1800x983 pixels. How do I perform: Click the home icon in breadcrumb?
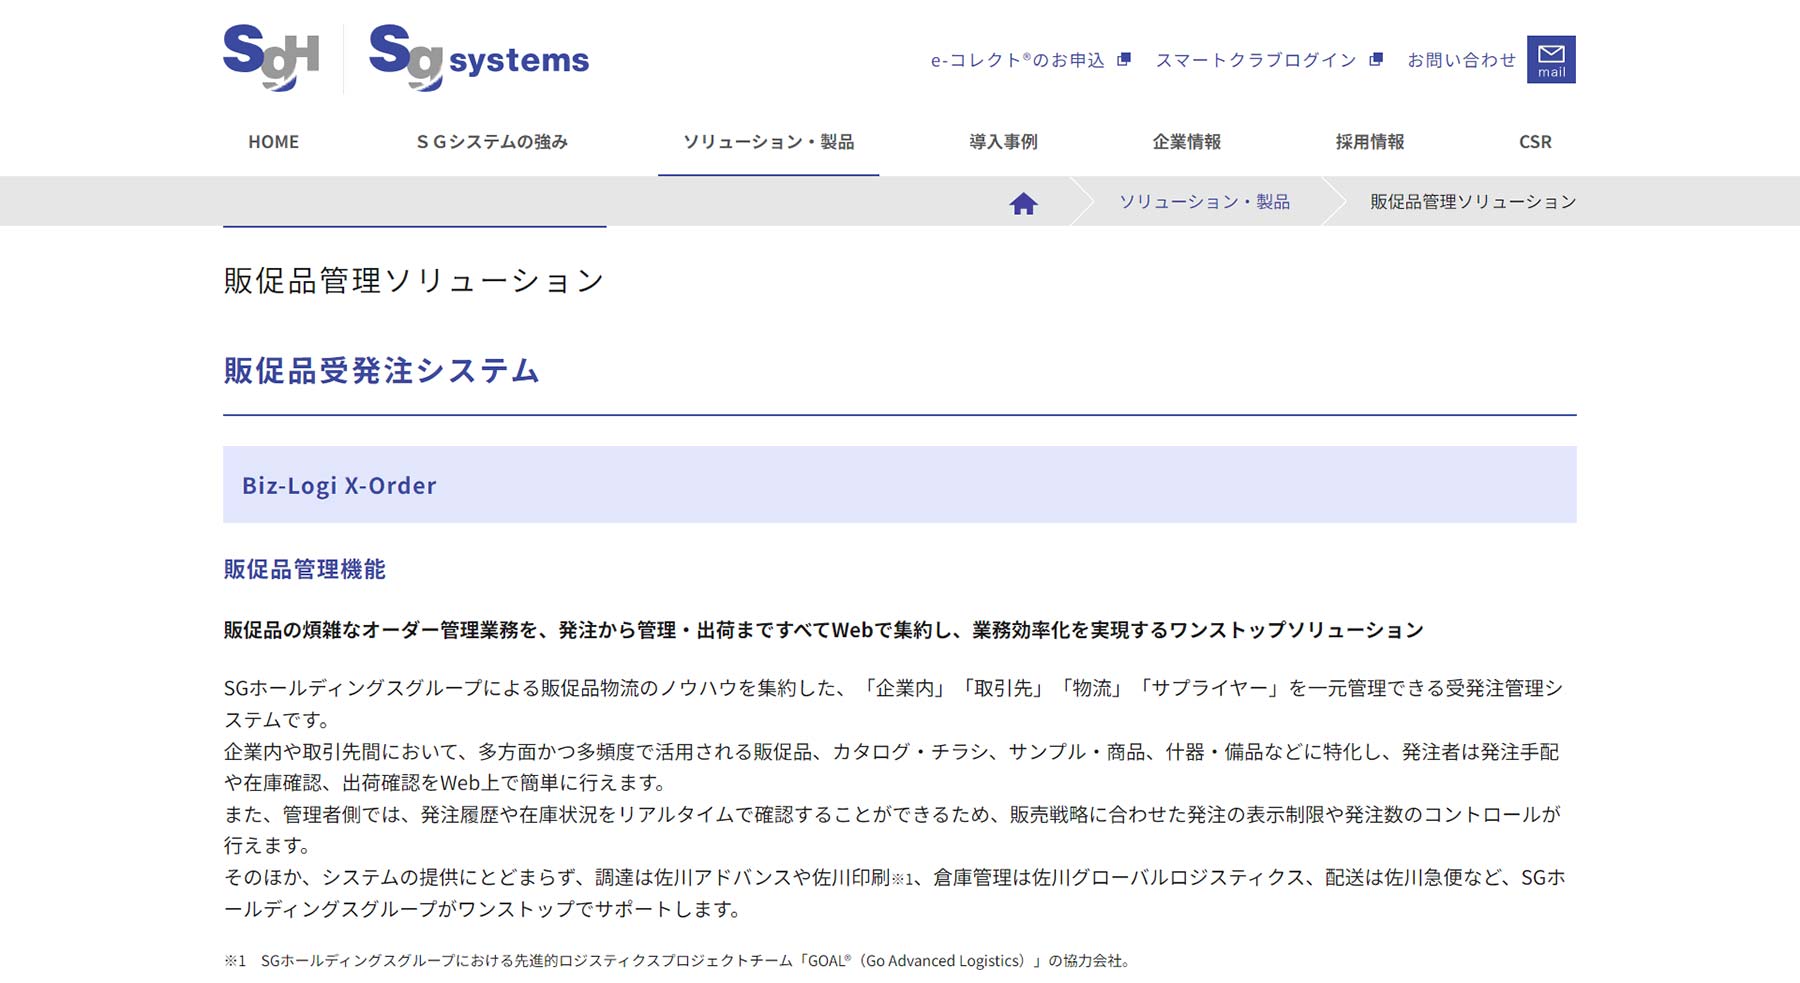[x=1023, y=203]
